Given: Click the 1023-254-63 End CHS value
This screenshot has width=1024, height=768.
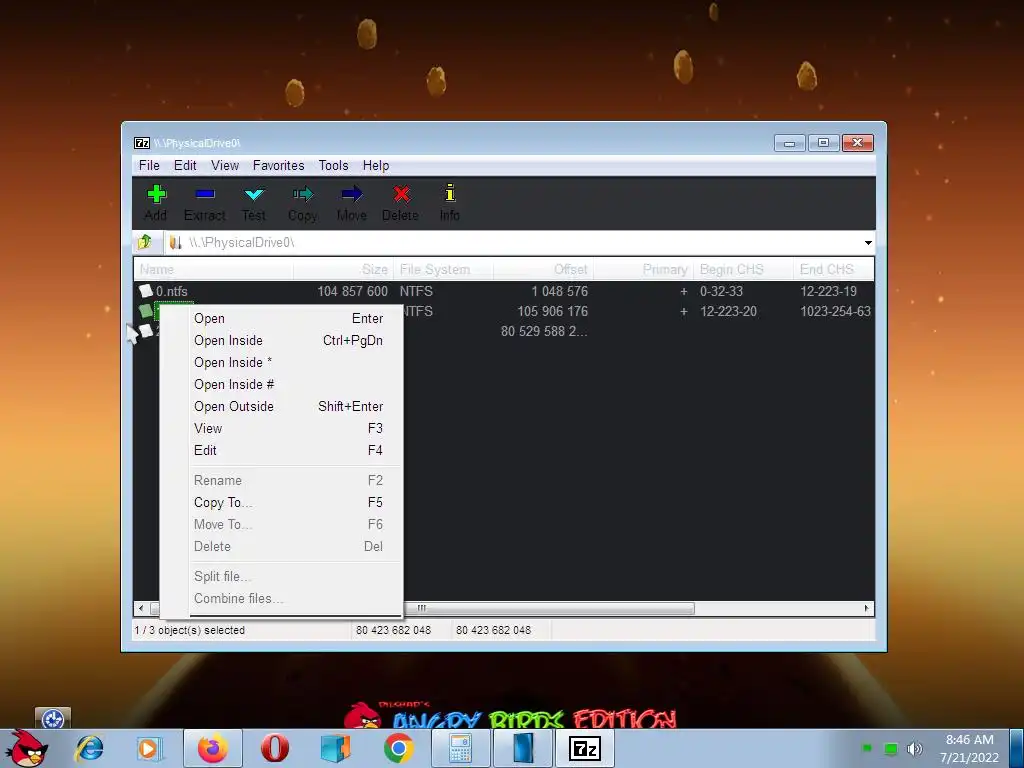Looking at the screenshot, I should [835, 312].
